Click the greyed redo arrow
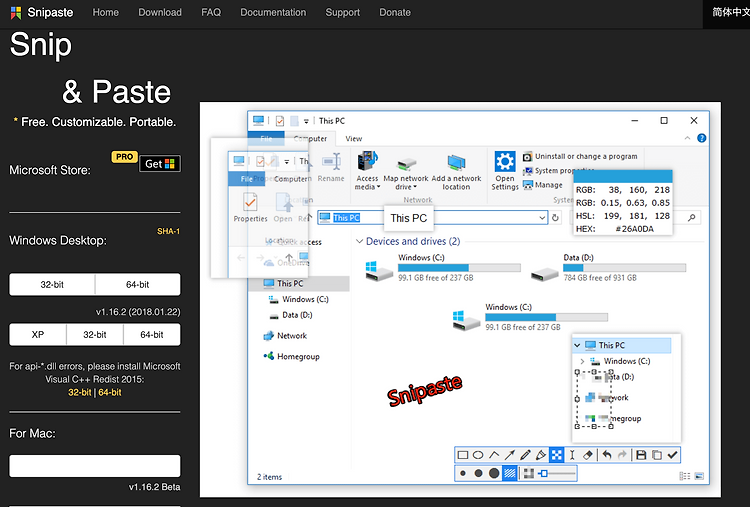Screen dimensions: 750x507 [622, 455]
